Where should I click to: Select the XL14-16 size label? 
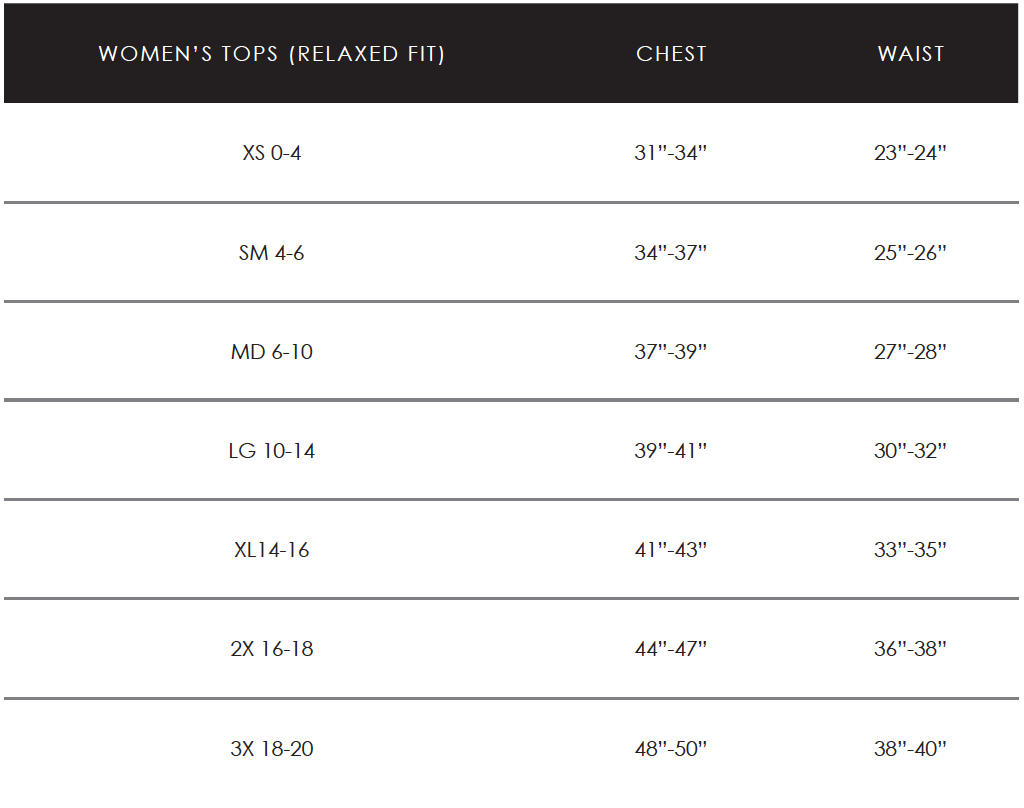271,550
